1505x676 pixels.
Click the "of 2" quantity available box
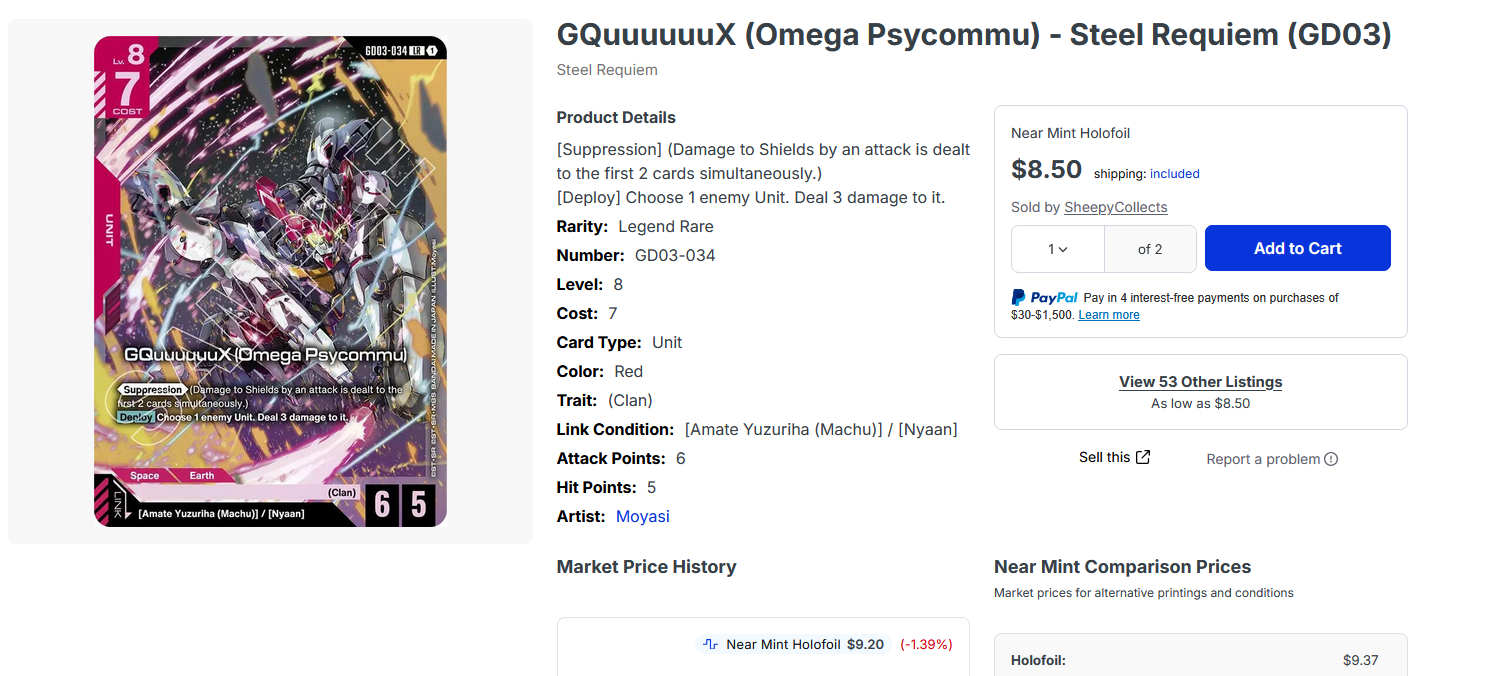tap(1150, 249)
